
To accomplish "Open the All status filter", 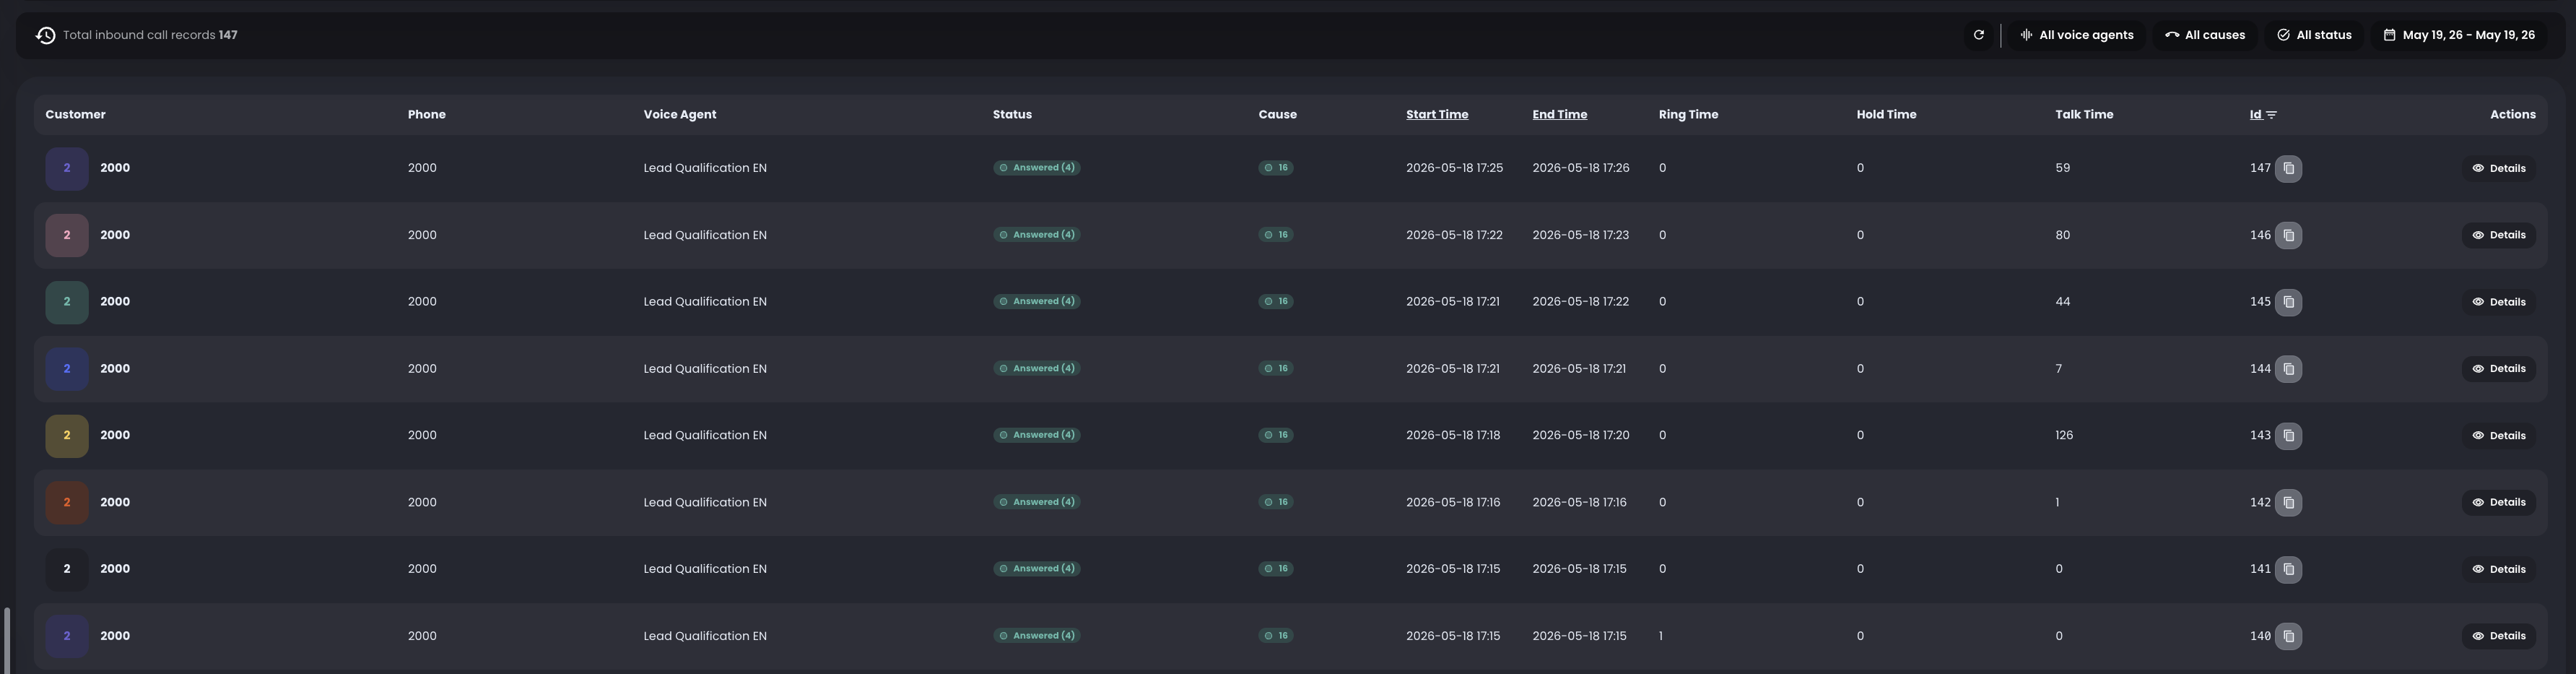I will coord(2314,35).
